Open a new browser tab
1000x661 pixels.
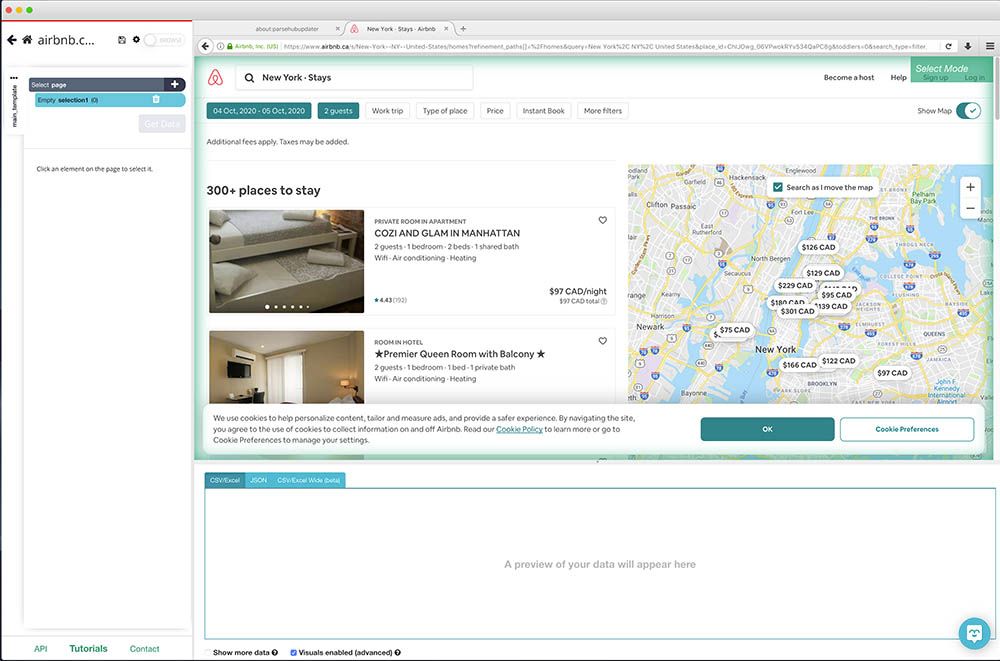click(463, 29)
